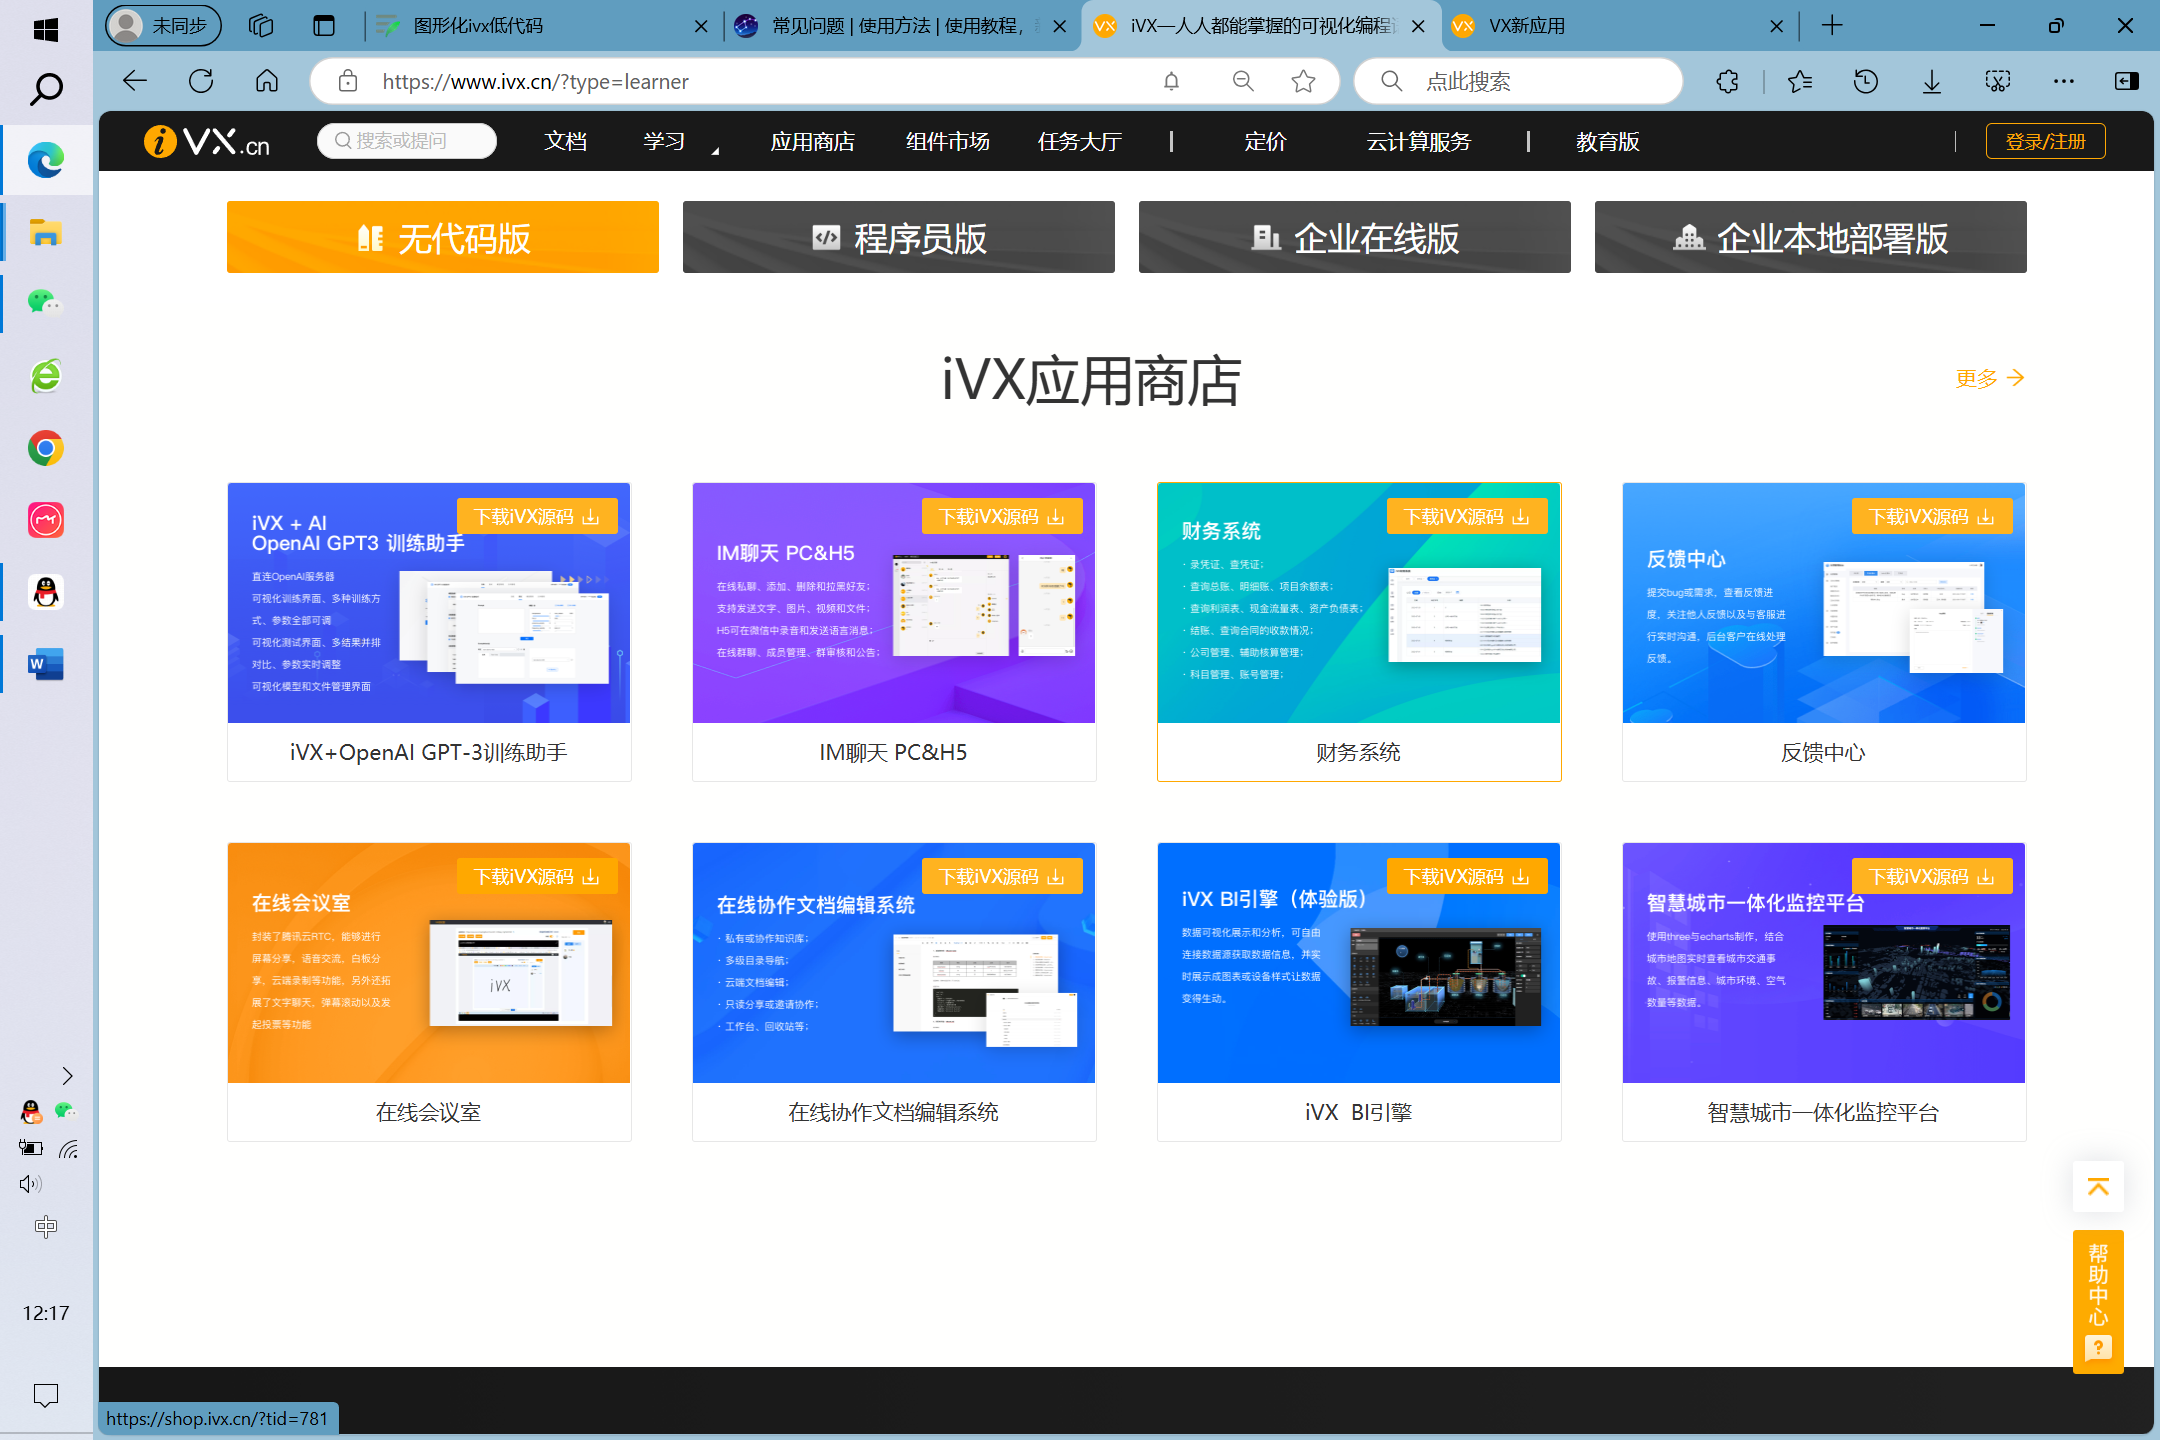Close the 图形化ivx低代码 tab
2160x1440 pixels.
702,26
